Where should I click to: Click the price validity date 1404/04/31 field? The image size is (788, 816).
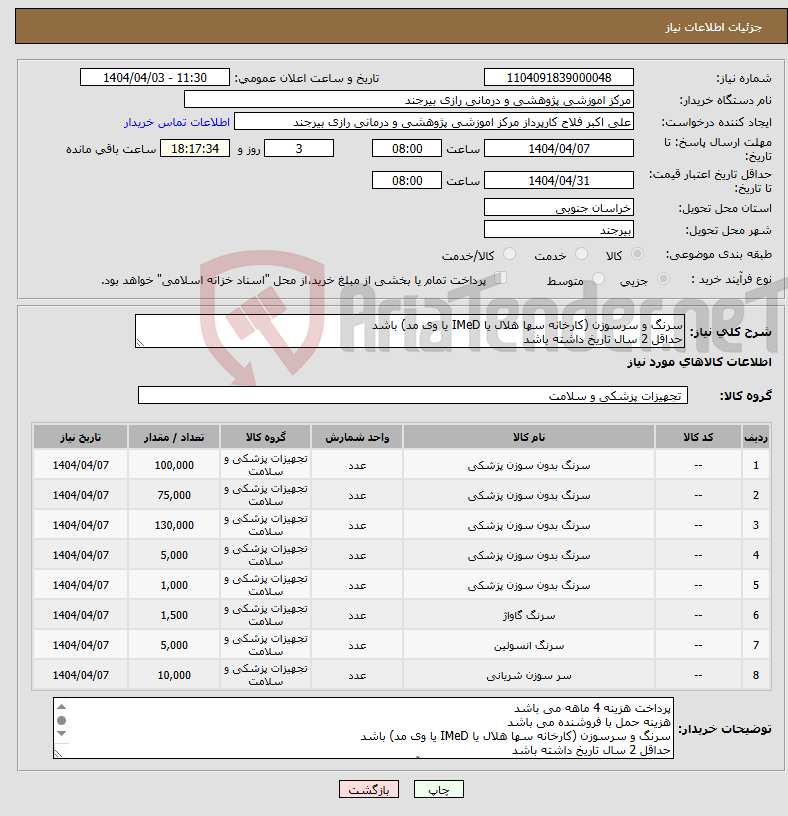tap(558, 181)
